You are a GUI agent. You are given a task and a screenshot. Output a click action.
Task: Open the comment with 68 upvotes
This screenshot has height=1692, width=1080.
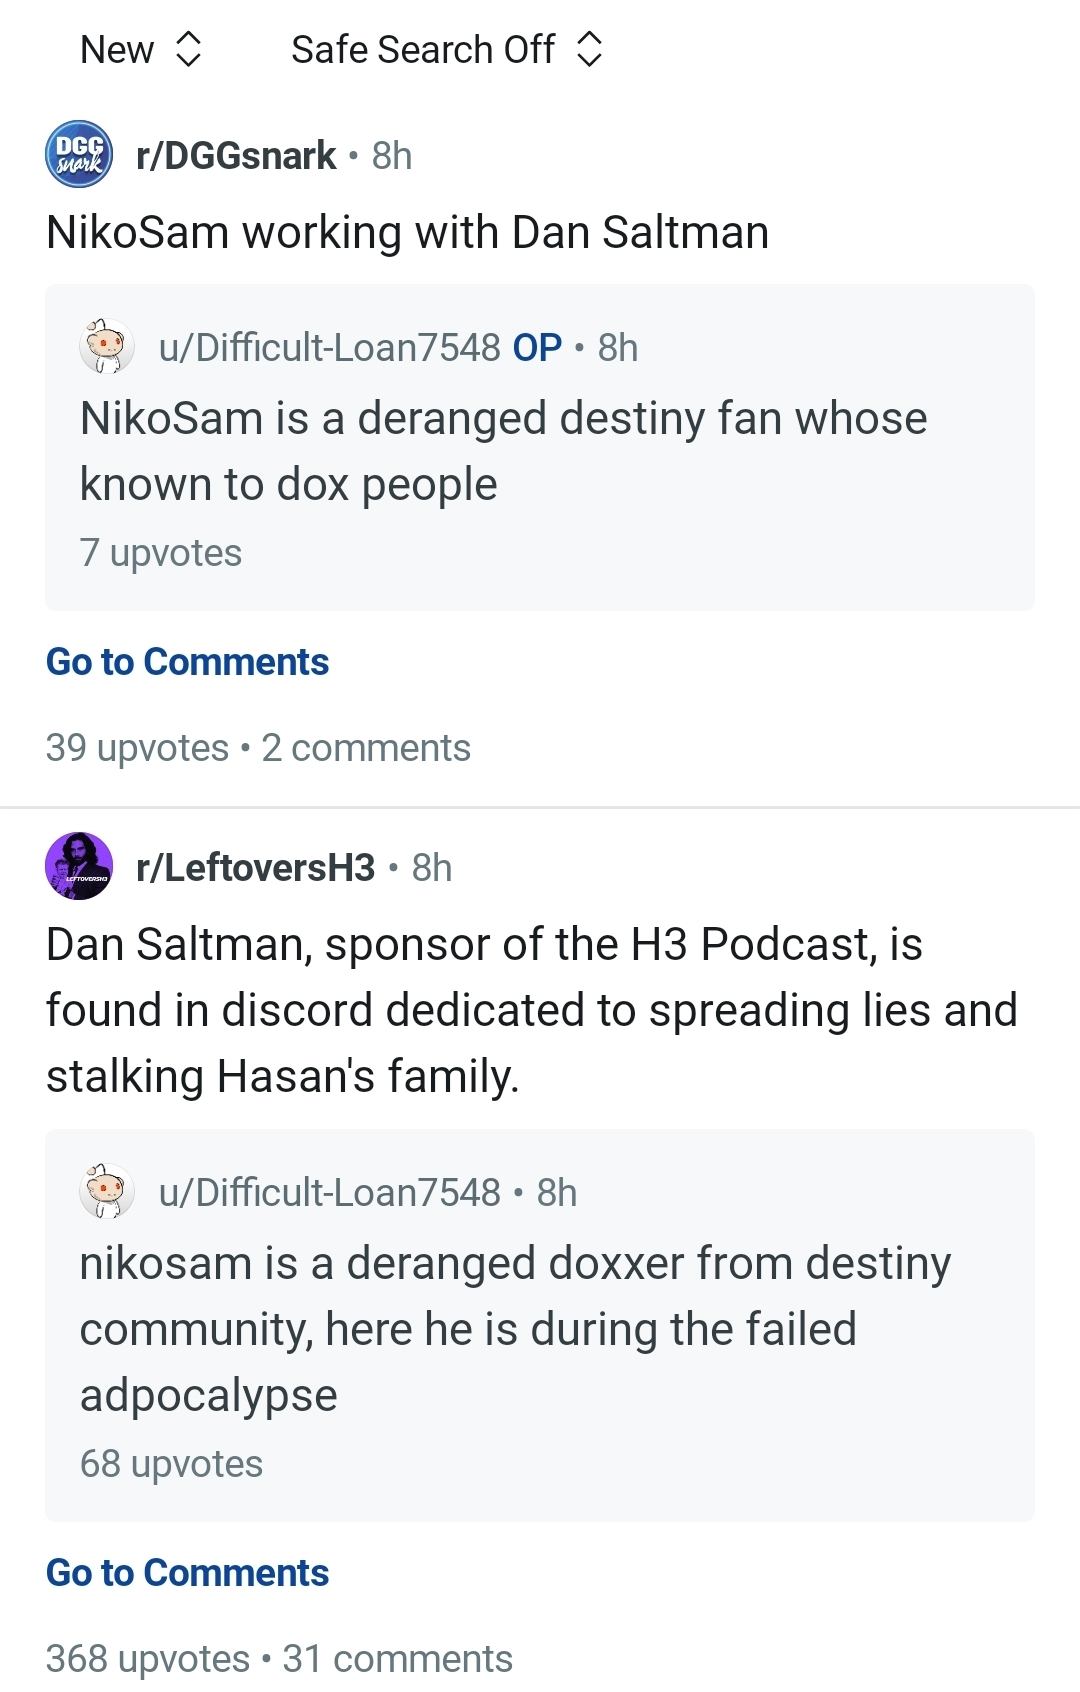540,1326
